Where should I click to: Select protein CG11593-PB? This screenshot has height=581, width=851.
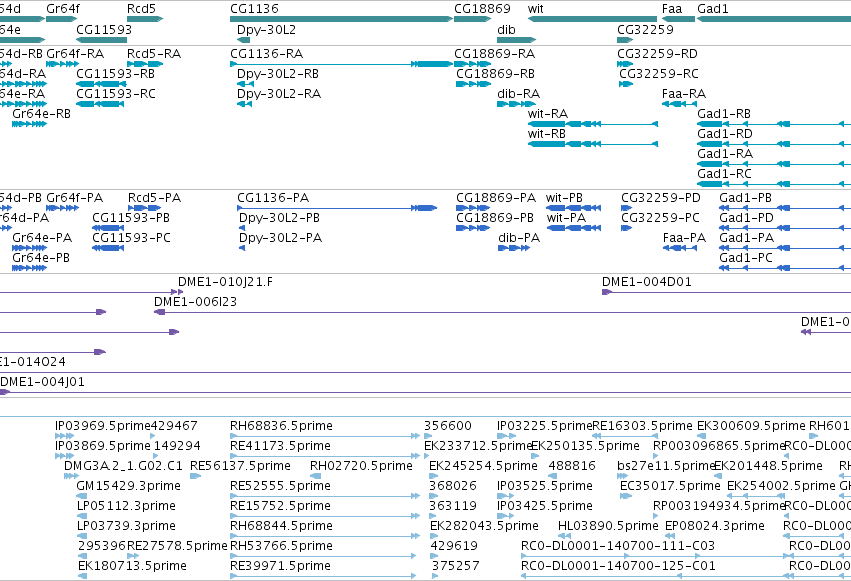pyautogui.click(x=108, y=228)
